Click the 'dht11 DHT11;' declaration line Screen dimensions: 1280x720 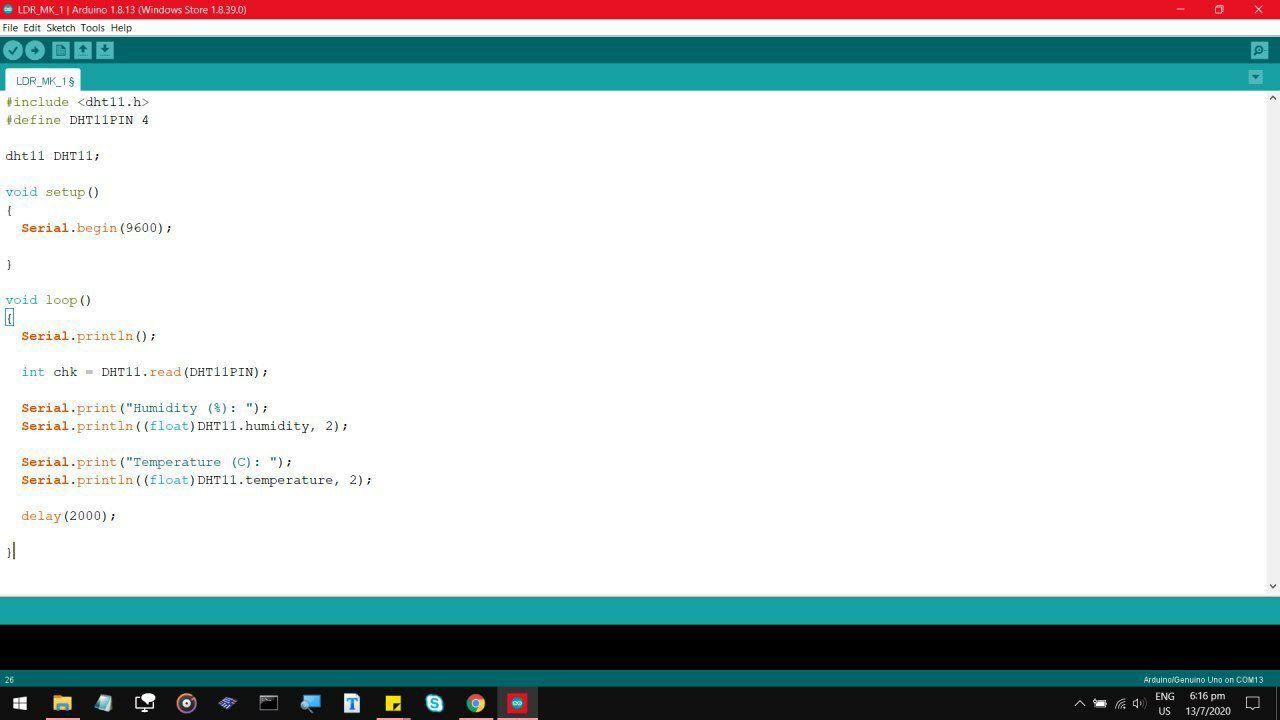53,156
